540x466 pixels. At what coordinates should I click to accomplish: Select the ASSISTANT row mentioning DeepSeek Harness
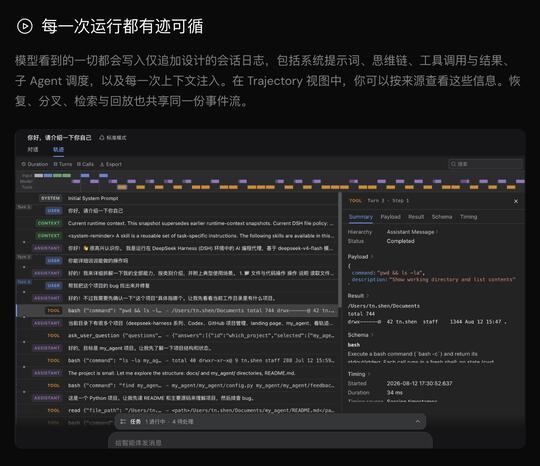click(177, 248)
